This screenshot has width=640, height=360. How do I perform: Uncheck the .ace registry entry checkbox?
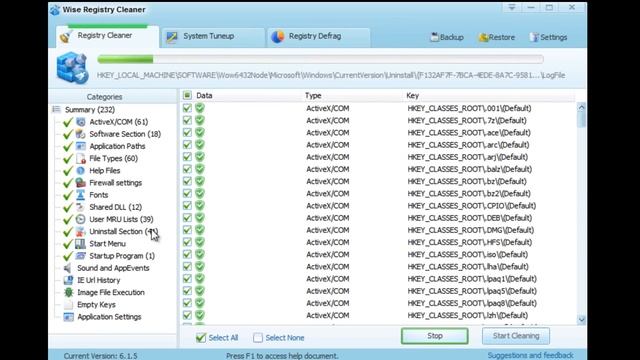tap(187, 133)
